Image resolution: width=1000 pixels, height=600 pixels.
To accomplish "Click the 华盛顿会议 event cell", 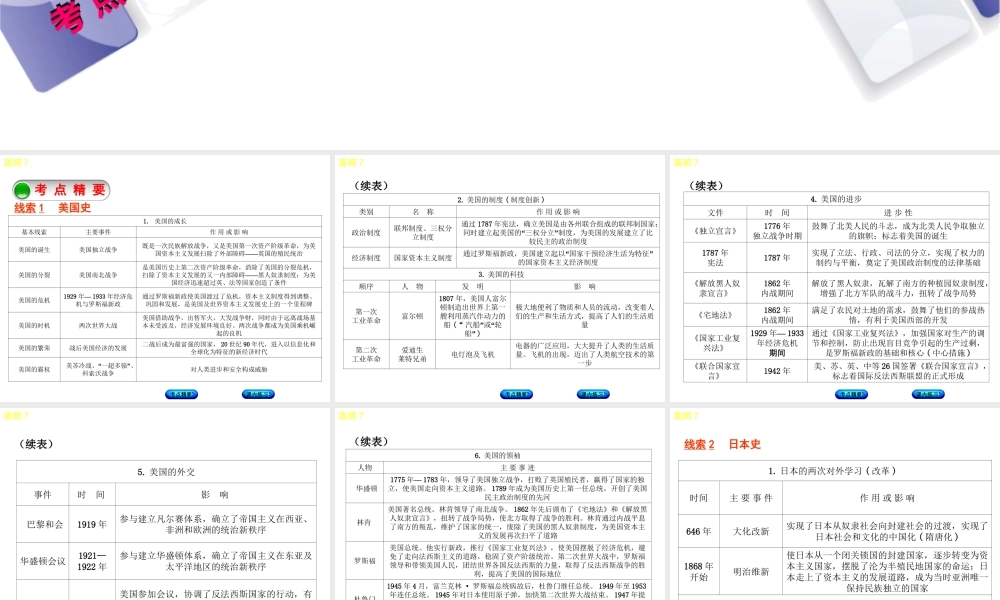I will 43,561.
